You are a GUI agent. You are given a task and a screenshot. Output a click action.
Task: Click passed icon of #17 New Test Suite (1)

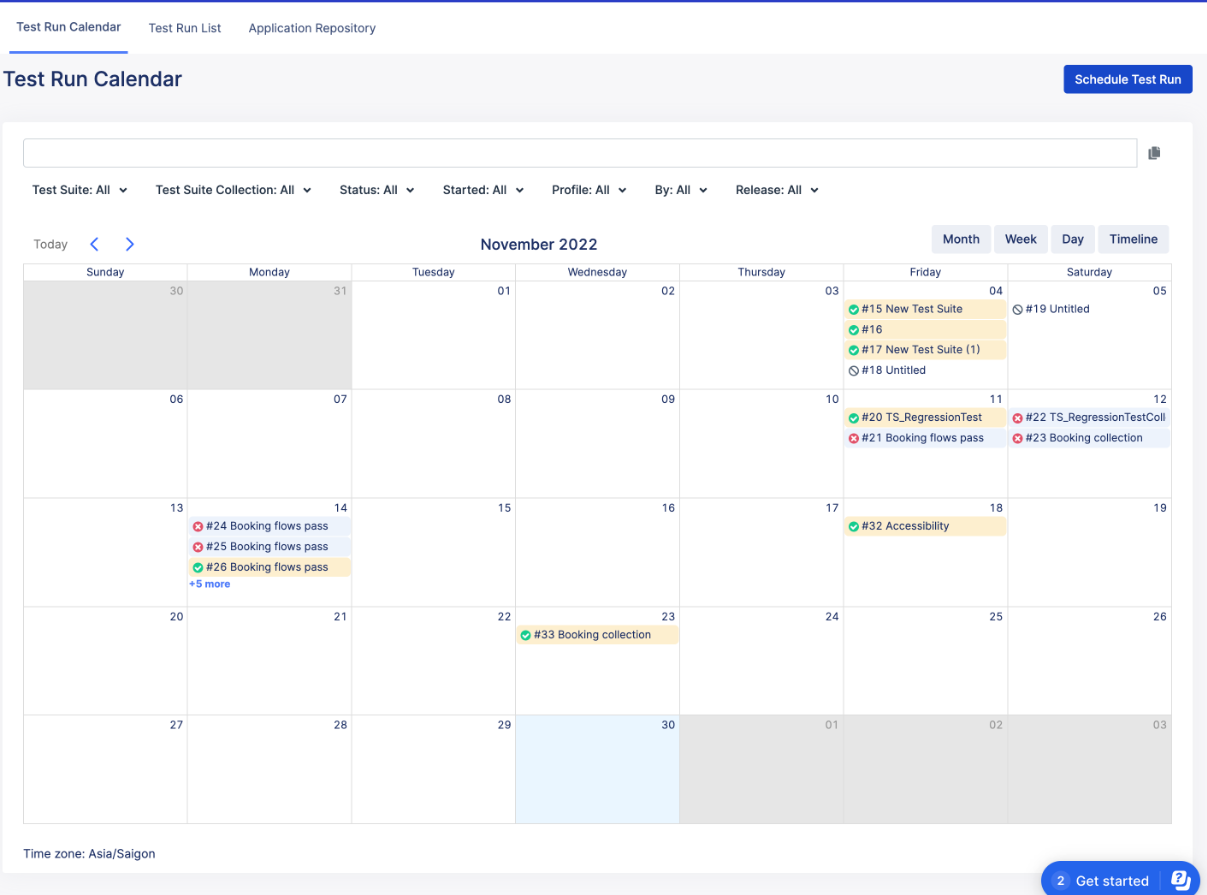[854, 350]
